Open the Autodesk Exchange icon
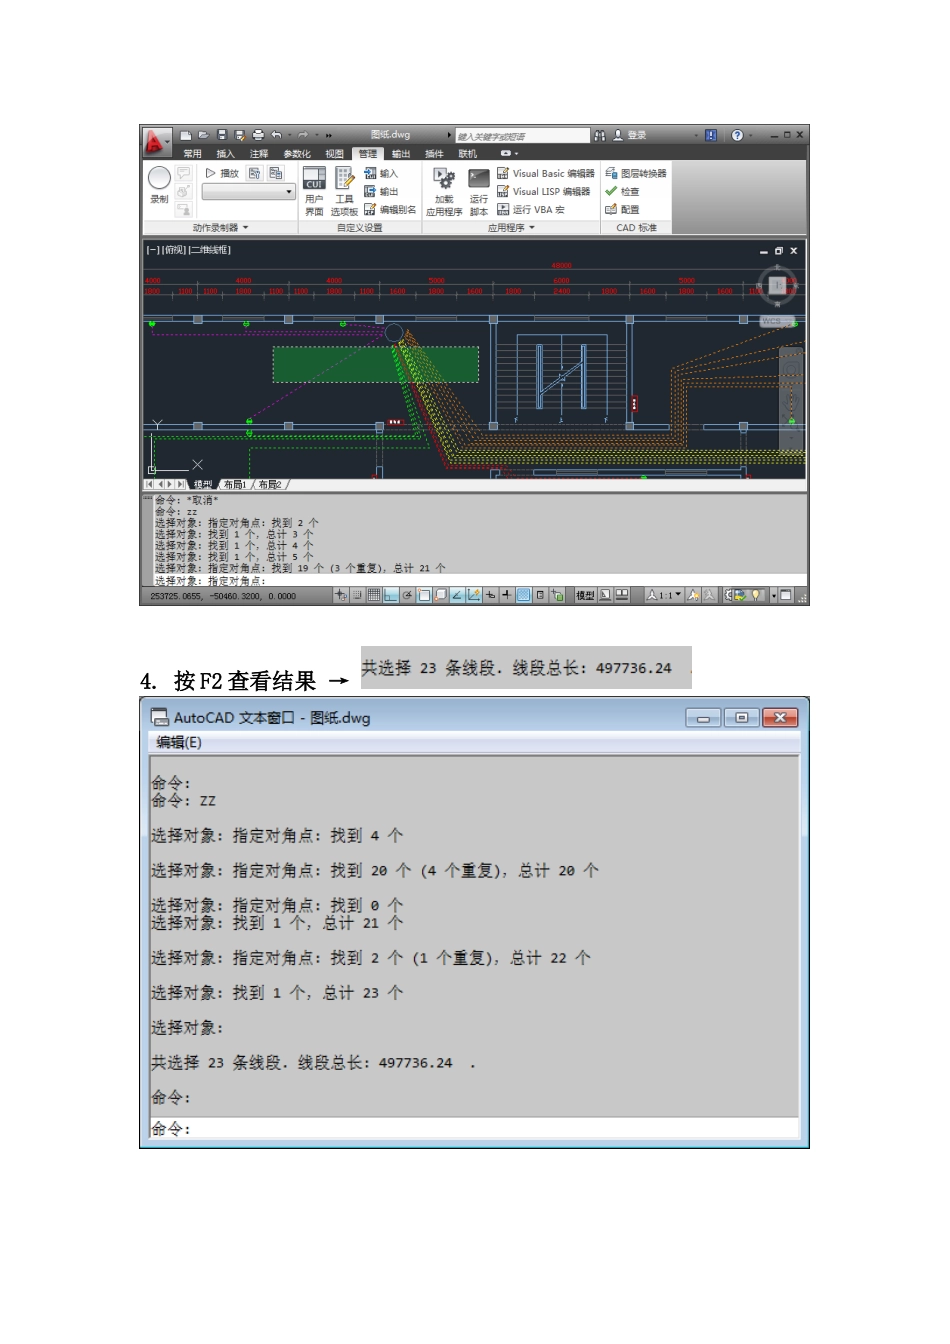This screenshot has width=950, height=1344. click(x=711, y=135)
